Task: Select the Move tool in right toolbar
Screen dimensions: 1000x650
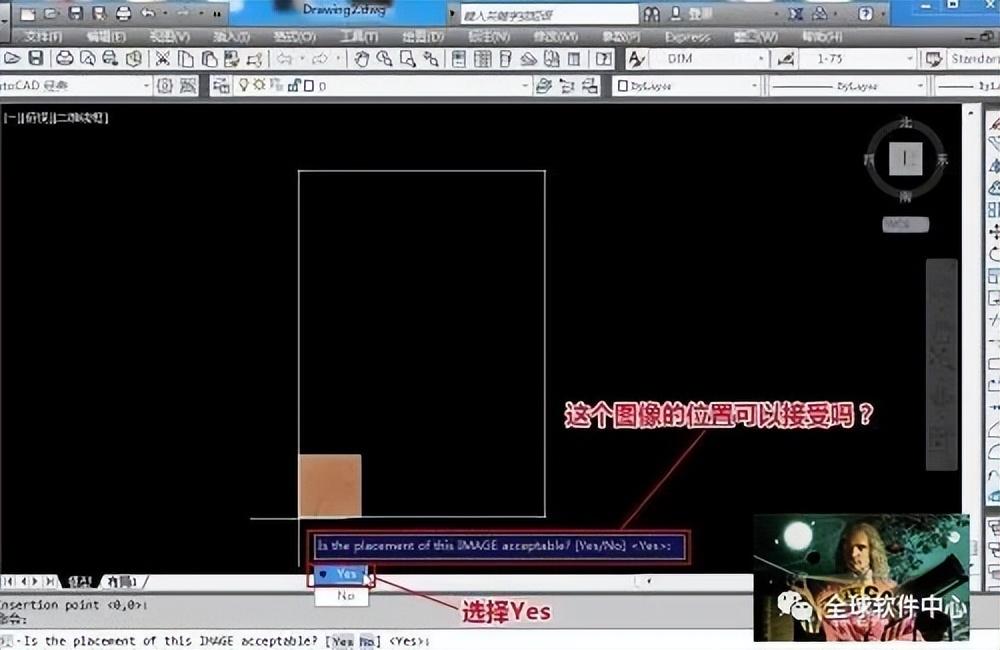Action: pos(994,232)
